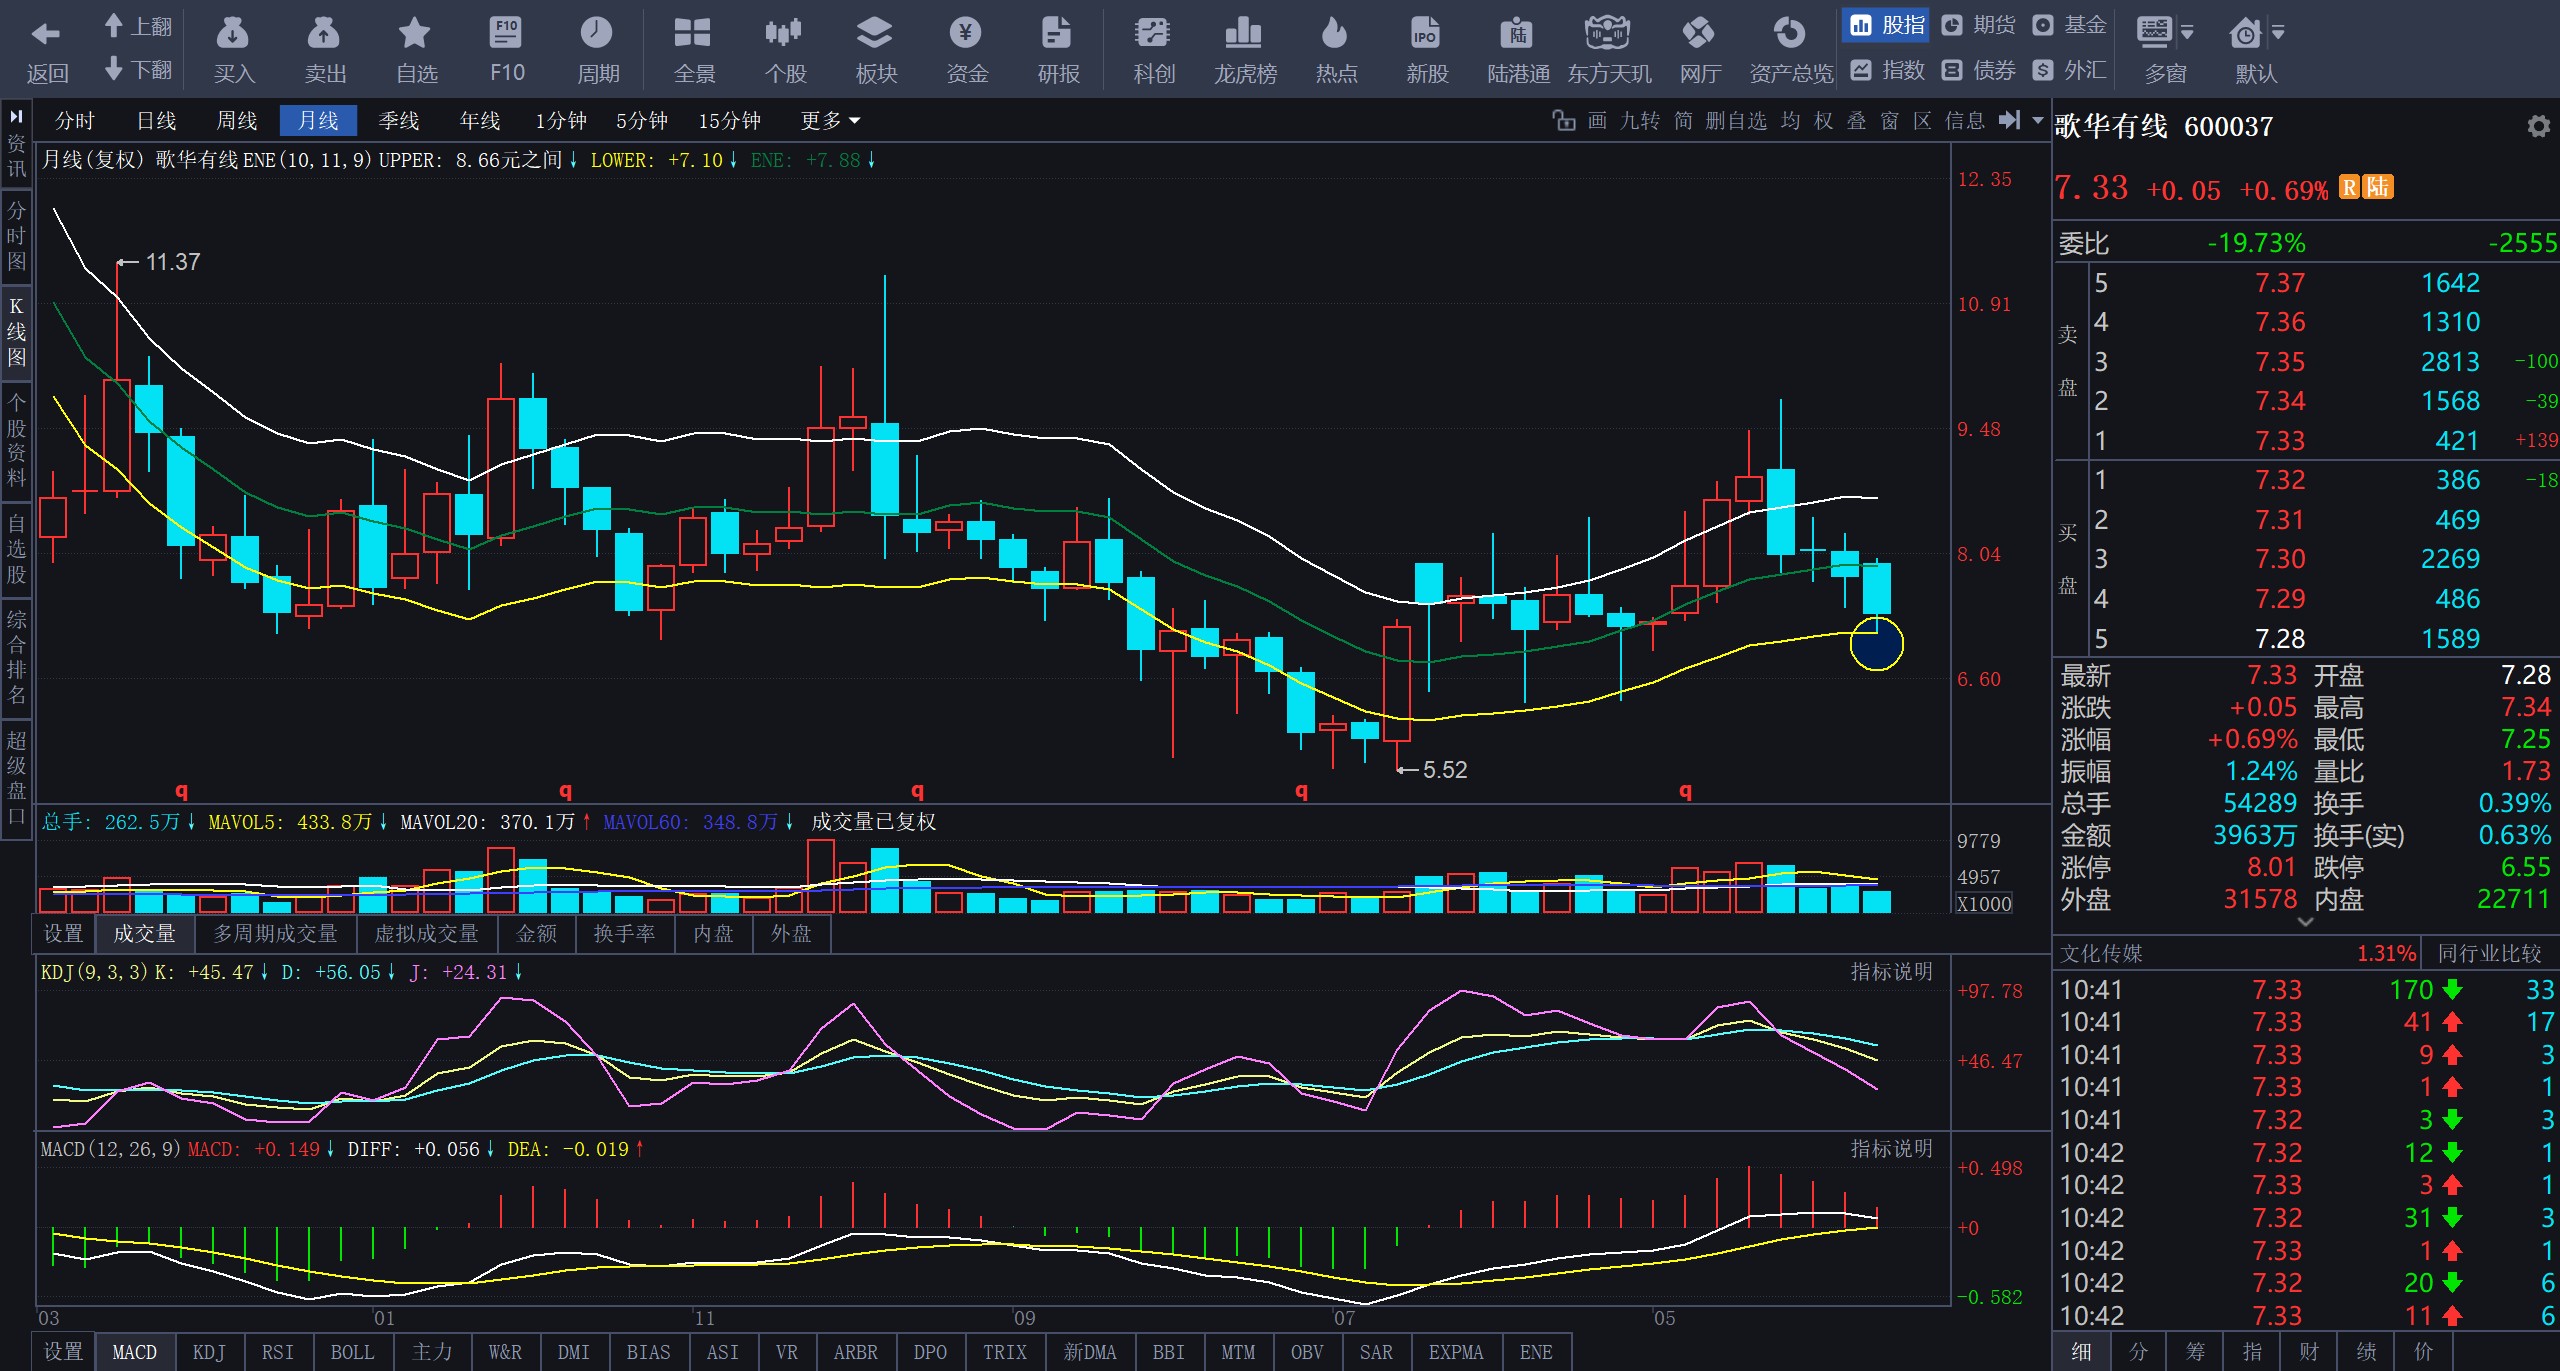Click the 买入 buy icon

point(233,34)
